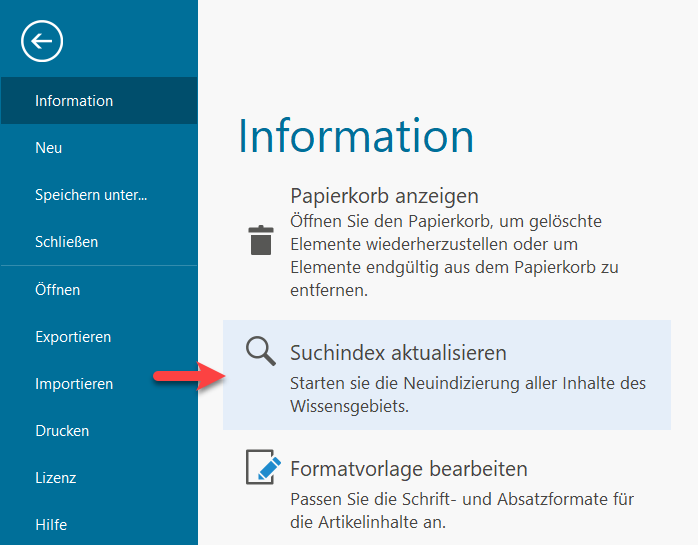
Task: Open the Öffnen menu item
Action: pyautogui.click(x=57, y=290)
